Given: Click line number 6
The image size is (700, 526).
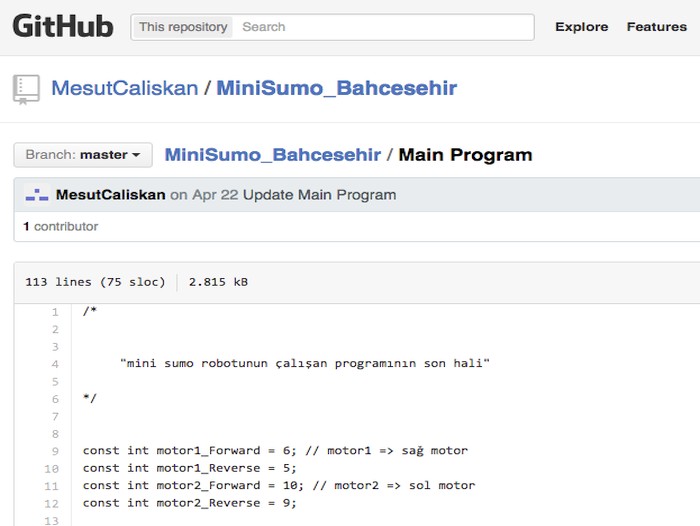Looking at the screenshot, I should 55,399.
